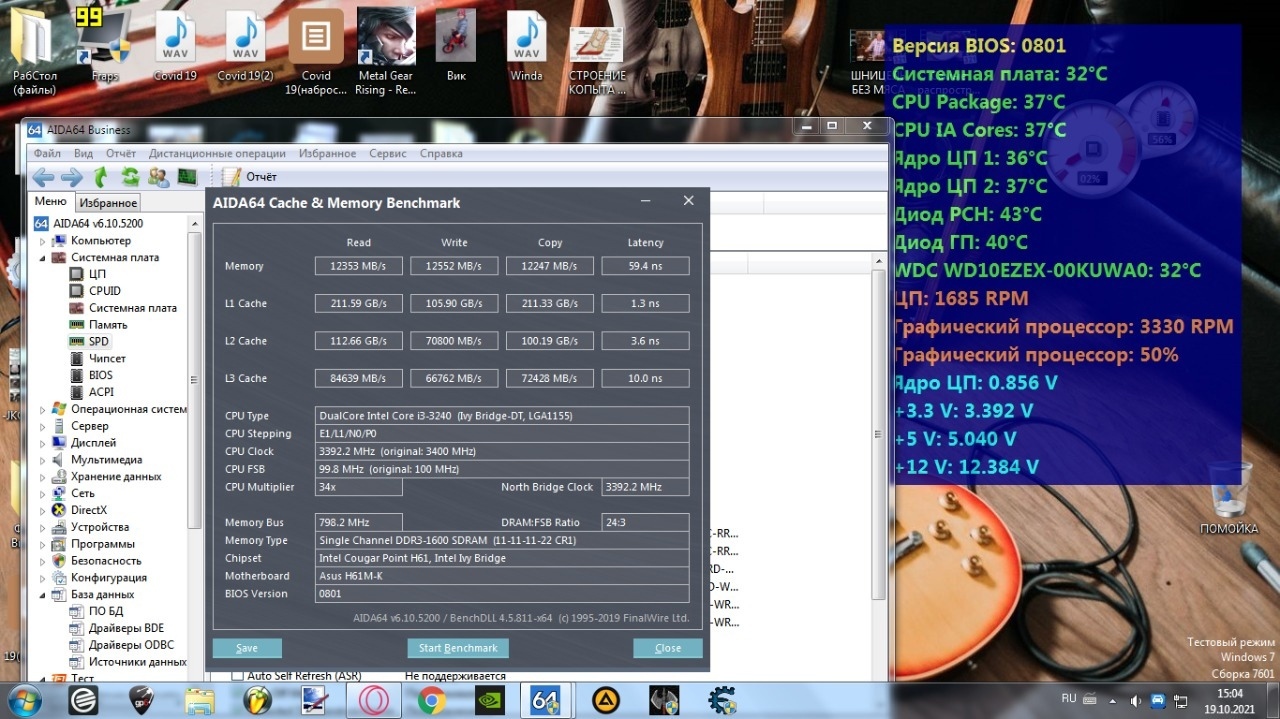Select ЦП in the motherboard tree
The image size is (1280, 719).
point(97,274)
